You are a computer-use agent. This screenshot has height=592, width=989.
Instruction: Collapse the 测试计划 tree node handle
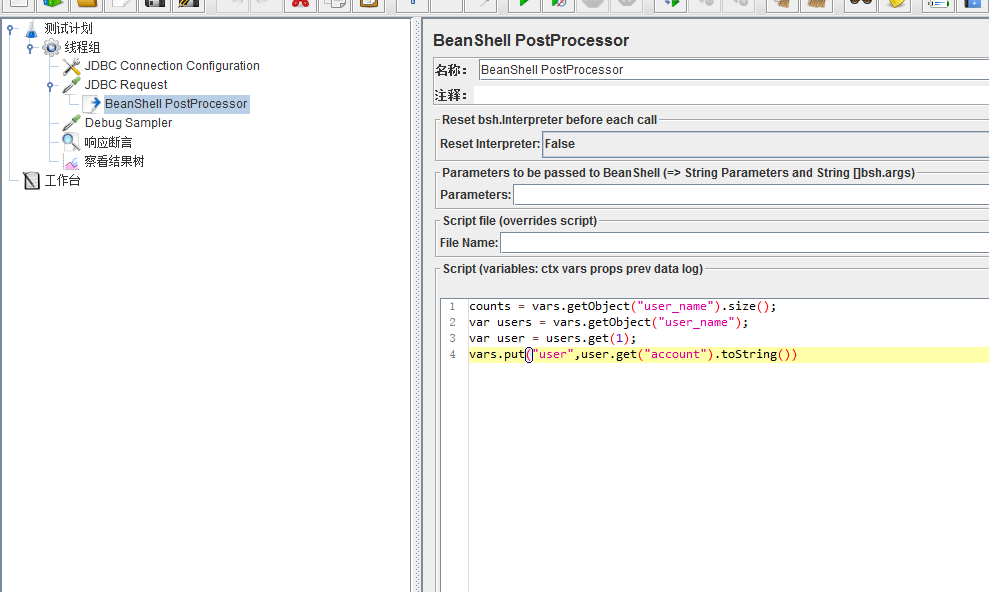click(x=10, y=29)
